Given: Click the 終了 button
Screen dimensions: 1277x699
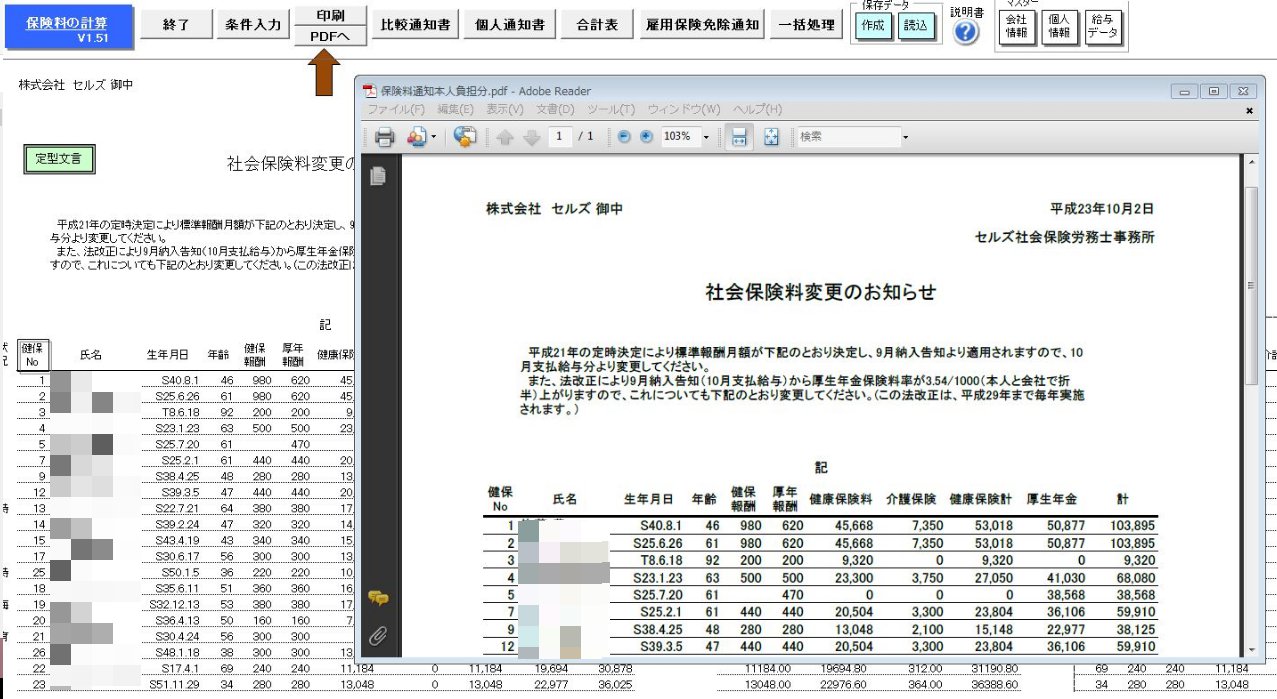Looking at the screenshot, I should coord(176,25).
